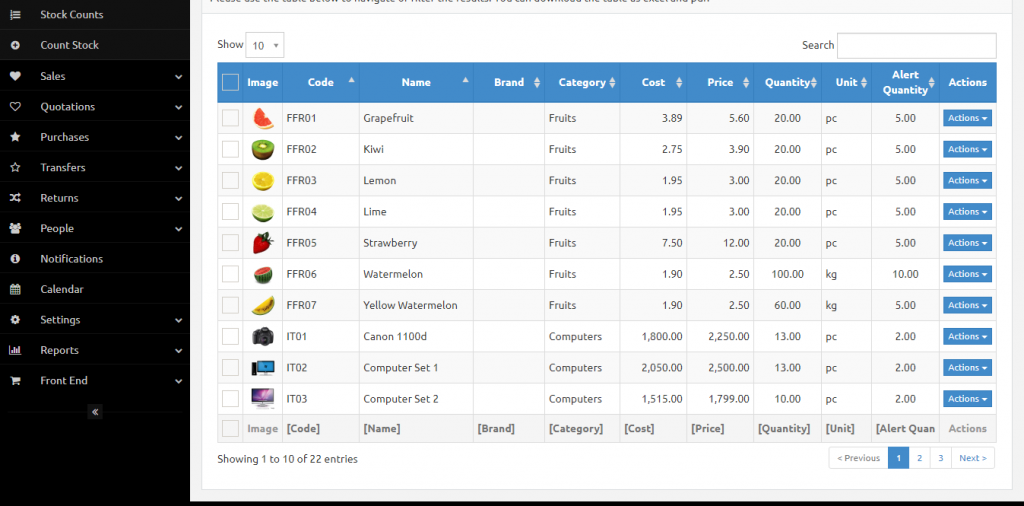Sort by Quantity column arrows
The height and width of the screenshot is (506, 1024).
point(814,82)
